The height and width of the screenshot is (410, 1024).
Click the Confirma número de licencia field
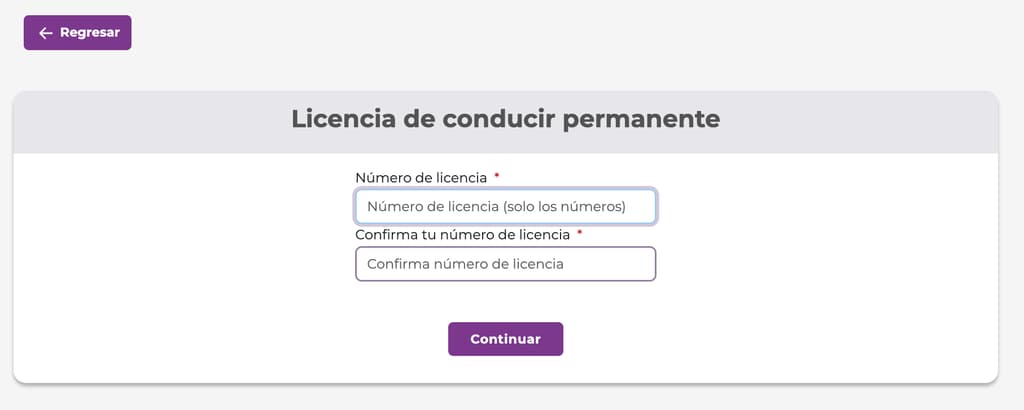[505, 264]
